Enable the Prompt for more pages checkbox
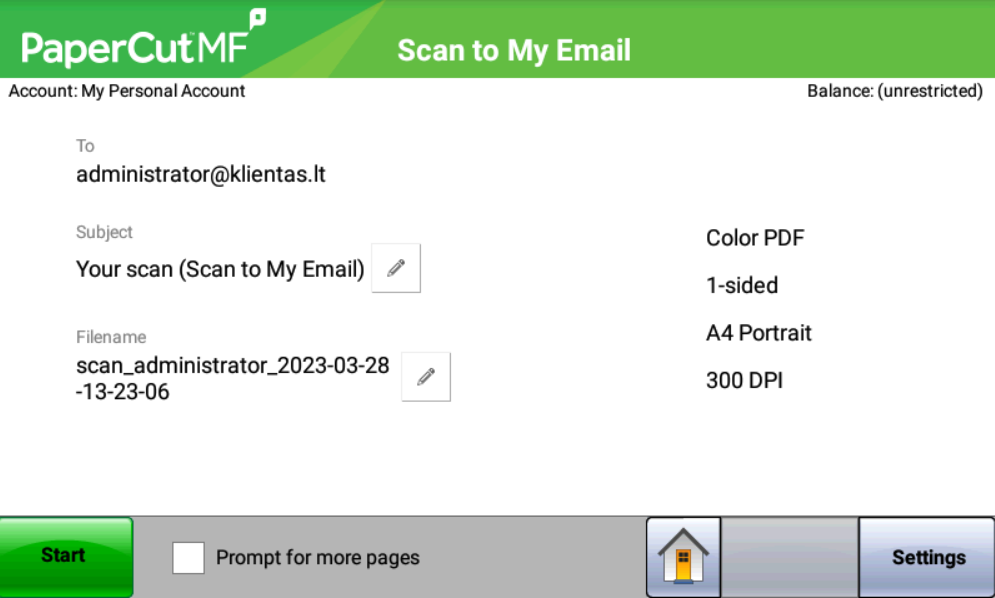The width and height of the screenshot is (995, 598). pos(188,558)
